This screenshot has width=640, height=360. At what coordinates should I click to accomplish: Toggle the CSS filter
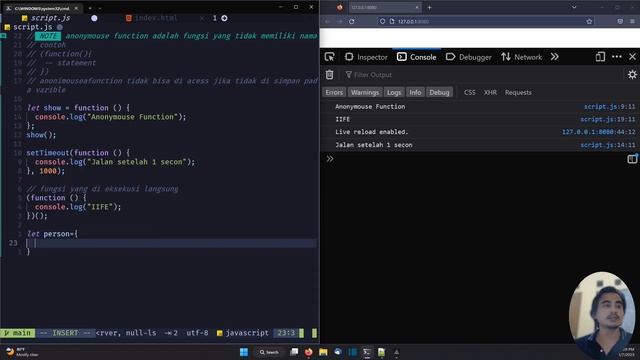pos(469,93)
